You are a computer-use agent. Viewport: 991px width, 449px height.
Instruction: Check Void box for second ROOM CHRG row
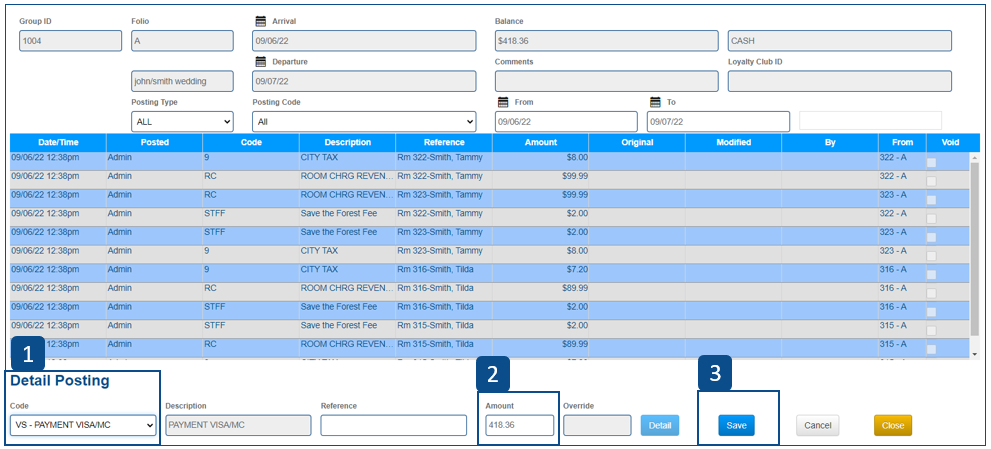pyautogui.click(x=932, y=200)
